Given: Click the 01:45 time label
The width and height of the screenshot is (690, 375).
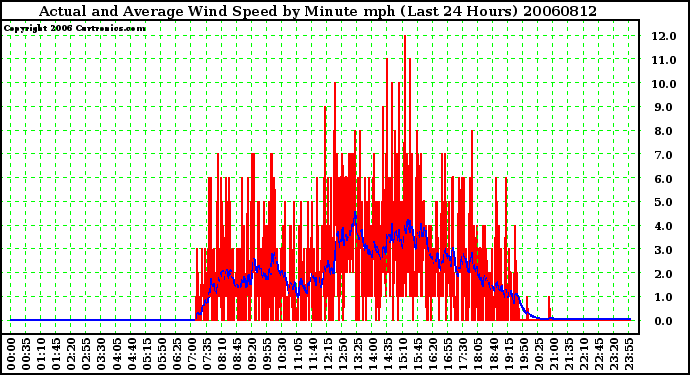Looking at the screenshot, I should click(56, 355).
